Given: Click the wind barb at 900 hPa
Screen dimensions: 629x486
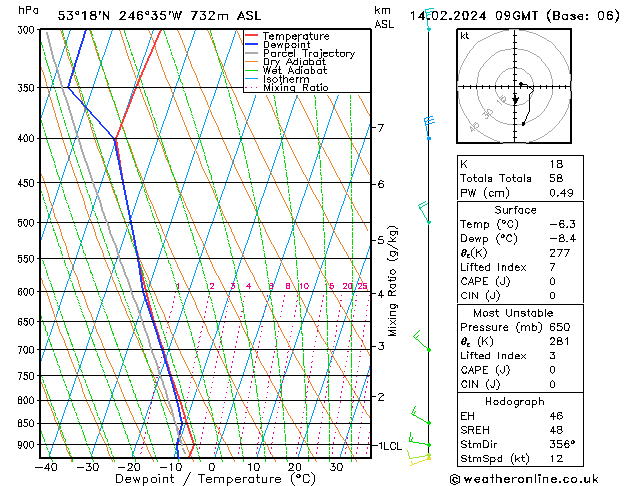Looking at the screenshot, I should coord(419,439).
